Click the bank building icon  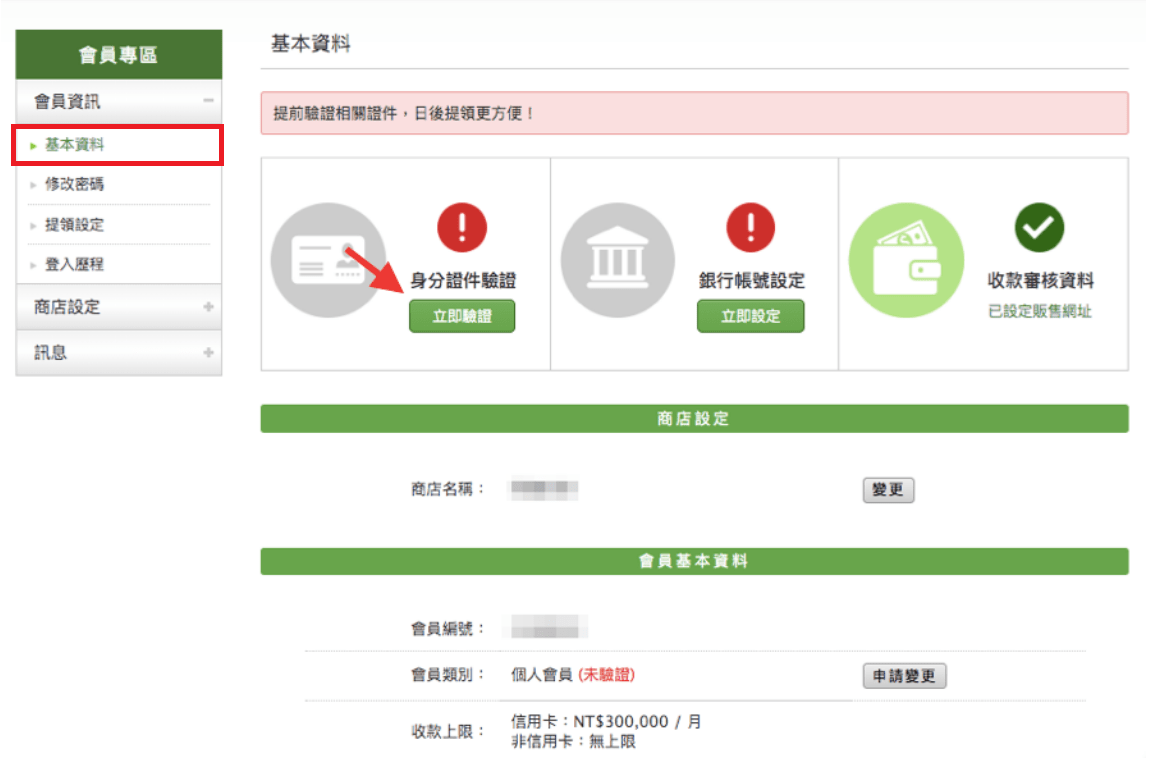click(x=617, y=261)
